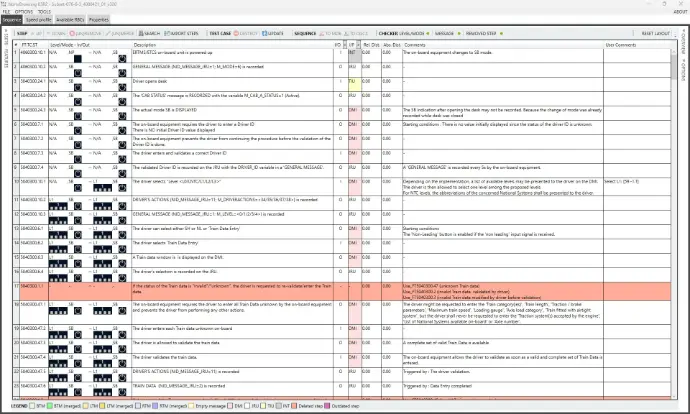690x414 pixels.
Task: Switch to the Available RBCs tab
Action: pyautogui.click(x=72, y=19)
